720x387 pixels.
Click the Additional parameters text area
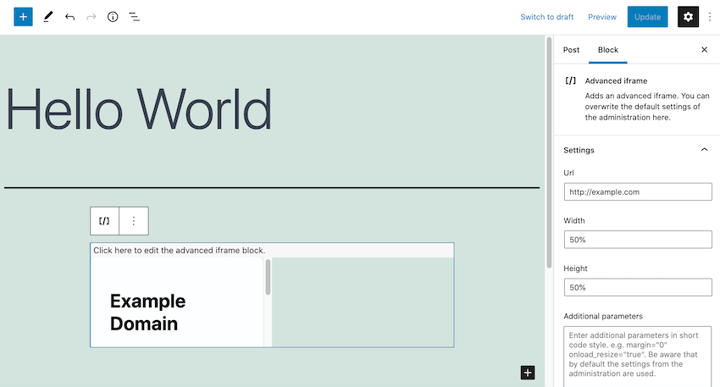coord(638,357)
